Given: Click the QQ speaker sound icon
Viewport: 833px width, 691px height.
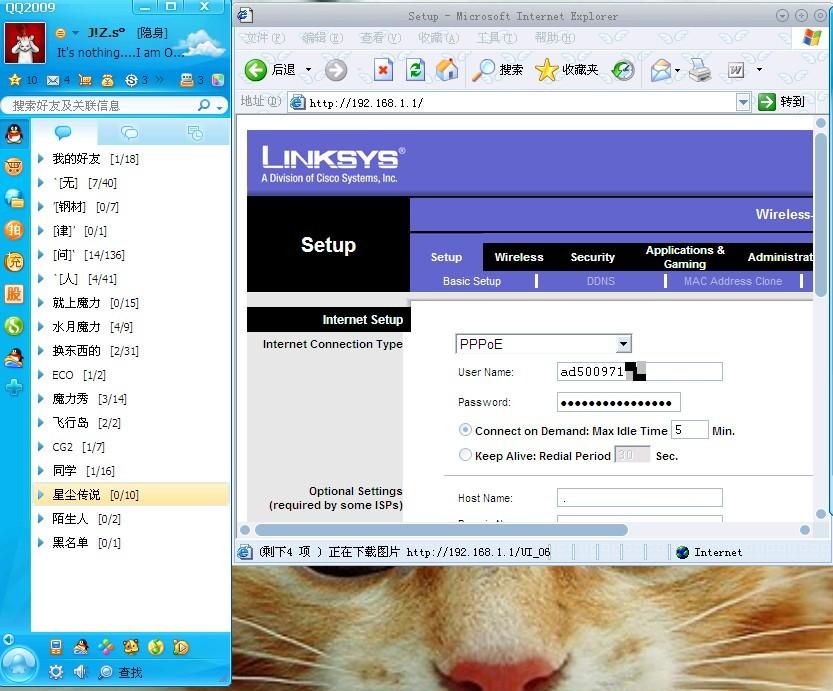Looking at the screenshot, I should pos(80,672).
